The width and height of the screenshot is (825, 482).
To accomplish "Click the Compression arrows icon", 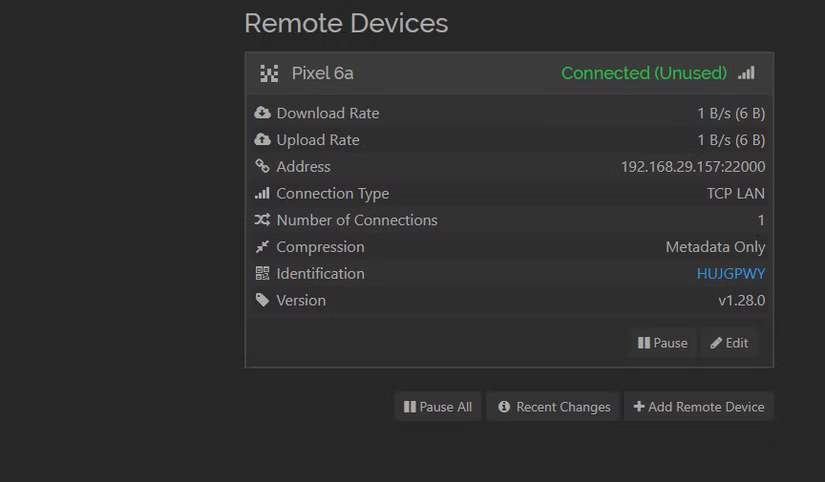I will click(x=262, y=247).
